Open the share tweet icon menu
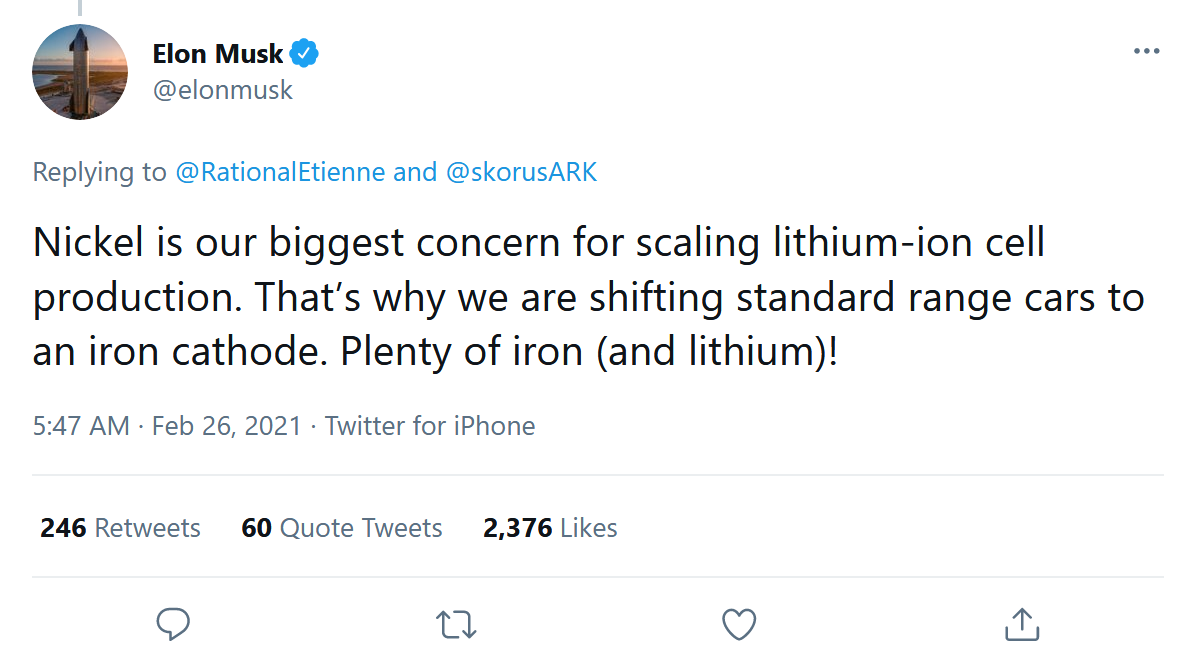Screen dimensions: 1196x671 [x=1021, y=624]
